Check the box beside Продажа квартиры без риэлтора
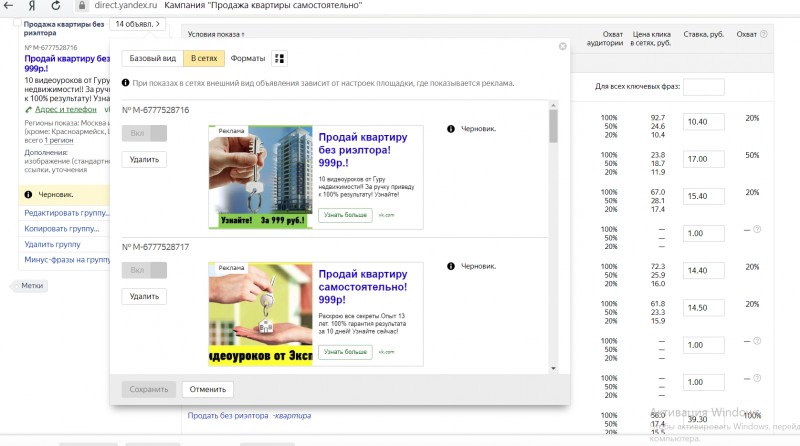800x446 pixels. click(x=17, y=23)
